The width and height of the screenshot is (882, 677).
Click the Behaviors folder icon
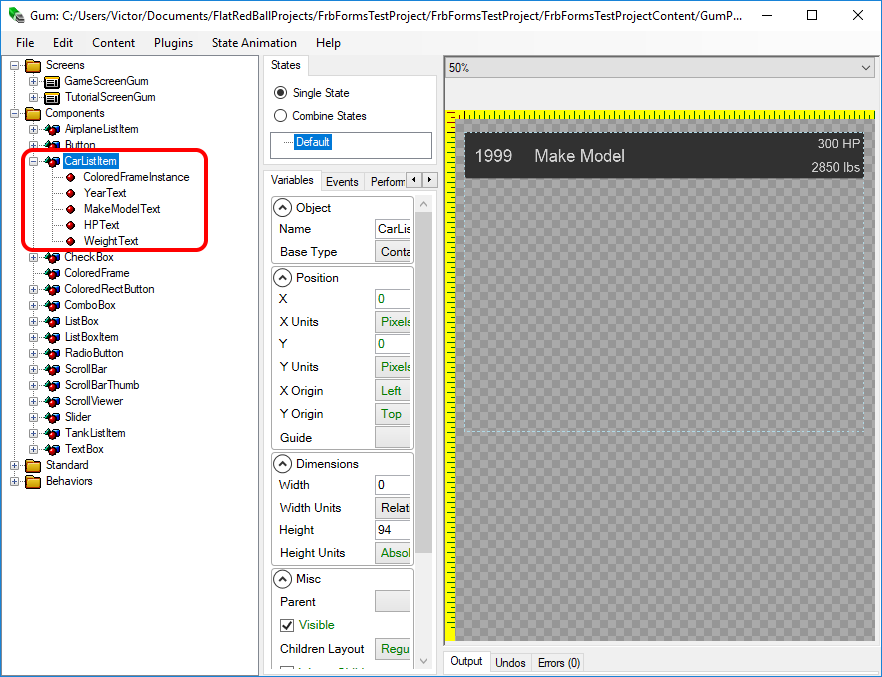[x=33, y=481]
